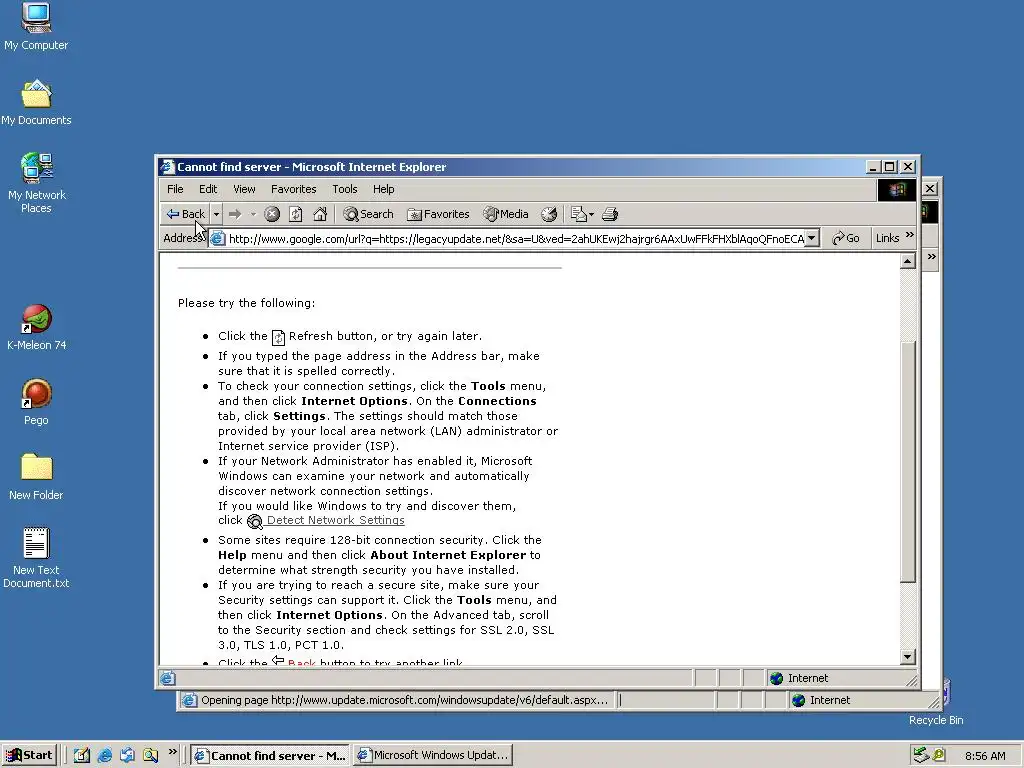Open the Back history dropdown arrow
The height and width of the screenshot is (768, 1024).
pyautogui.click(x=216, y=214)
